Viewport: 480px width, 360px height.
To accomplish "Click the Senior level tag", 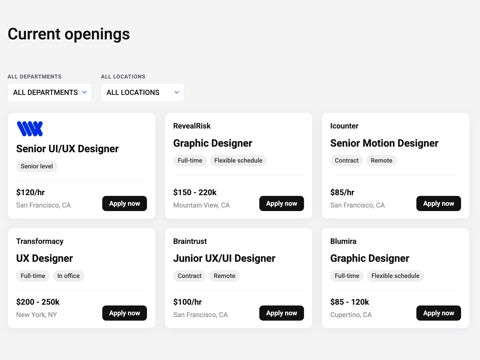I will click(37, 166).
